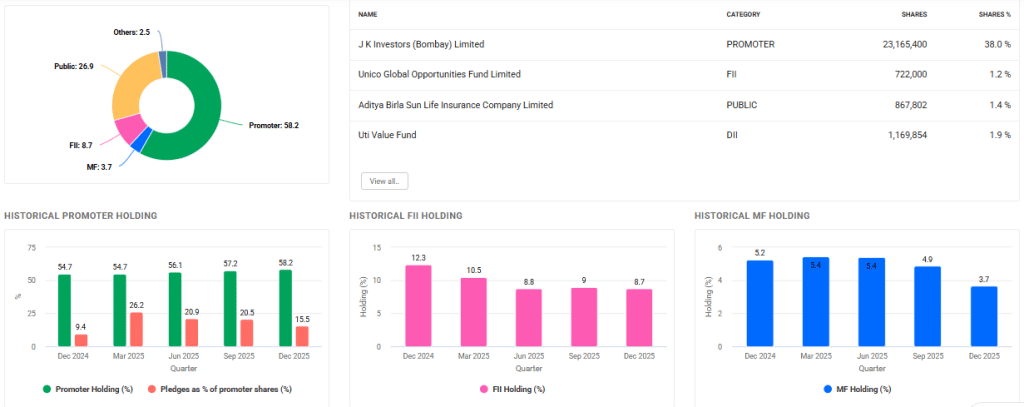This screenshot has width=1024, height=407.
Task: Sort table by CATEGORY column header
Action: [x=743, y=14]
